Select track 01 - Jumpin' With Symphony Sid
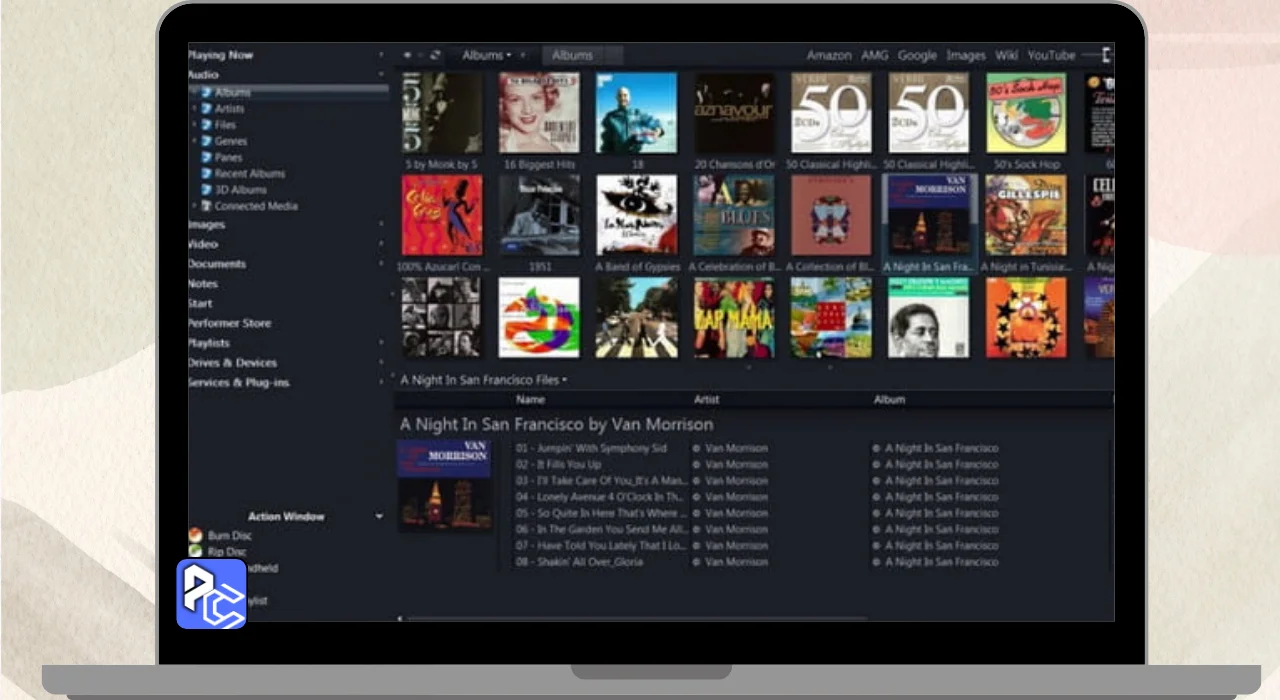The height and width of the screenshot is (700, 1280). 590,448
